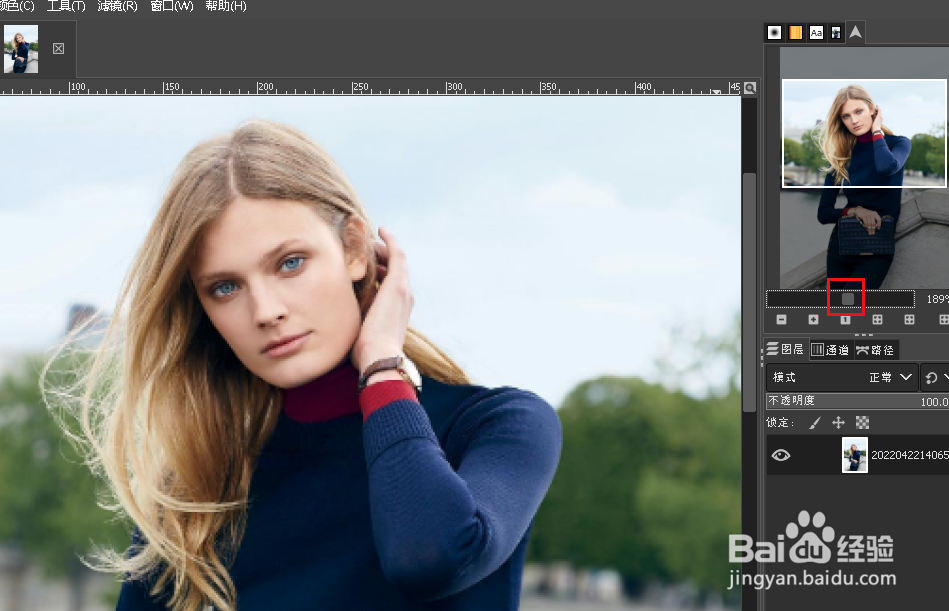Switch to the 图层 layers tab
Screen dimensions: 949x611
pyautogui.click(x=785, y=350)
